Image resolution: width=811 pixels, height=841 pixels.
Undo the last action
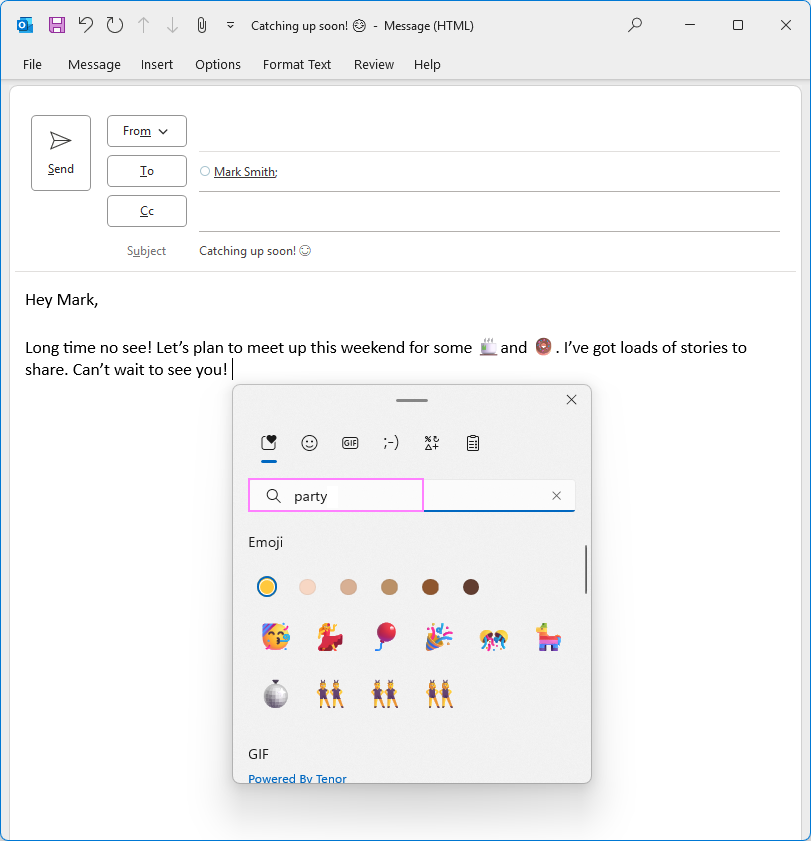click(85, 25)
